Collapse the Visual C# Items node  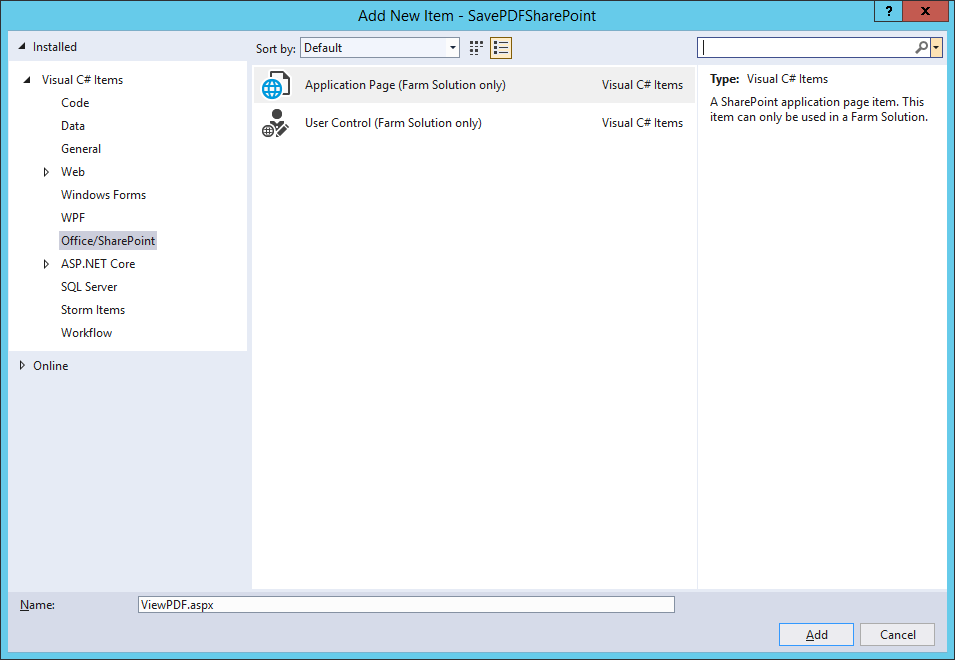27,80
